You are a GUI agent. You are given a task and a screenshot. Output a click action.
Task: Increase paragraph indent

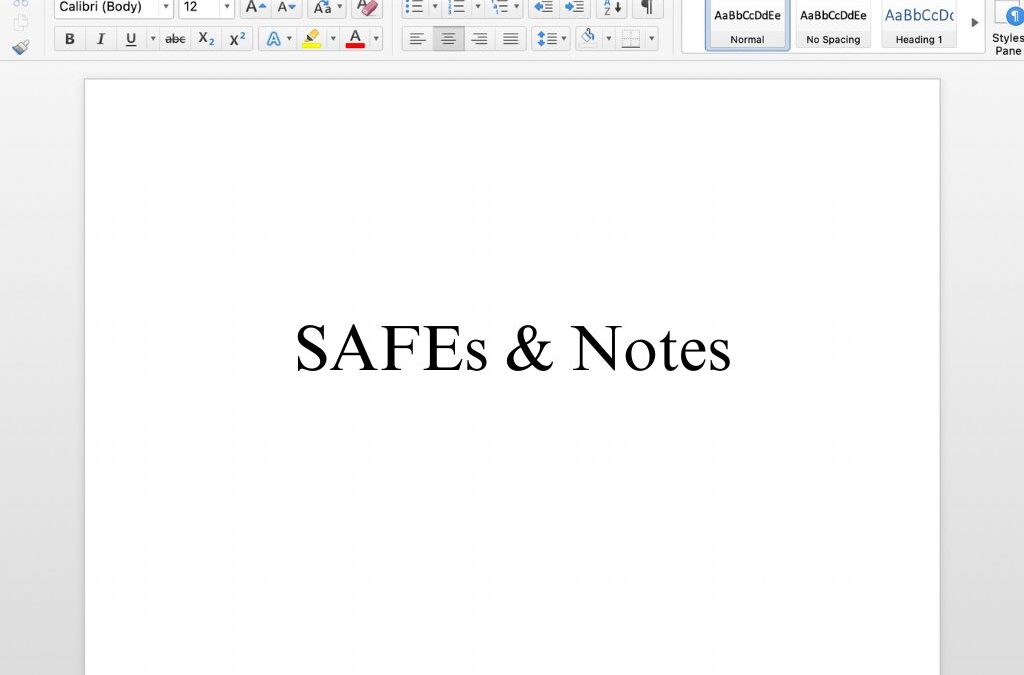click(575, 7)
